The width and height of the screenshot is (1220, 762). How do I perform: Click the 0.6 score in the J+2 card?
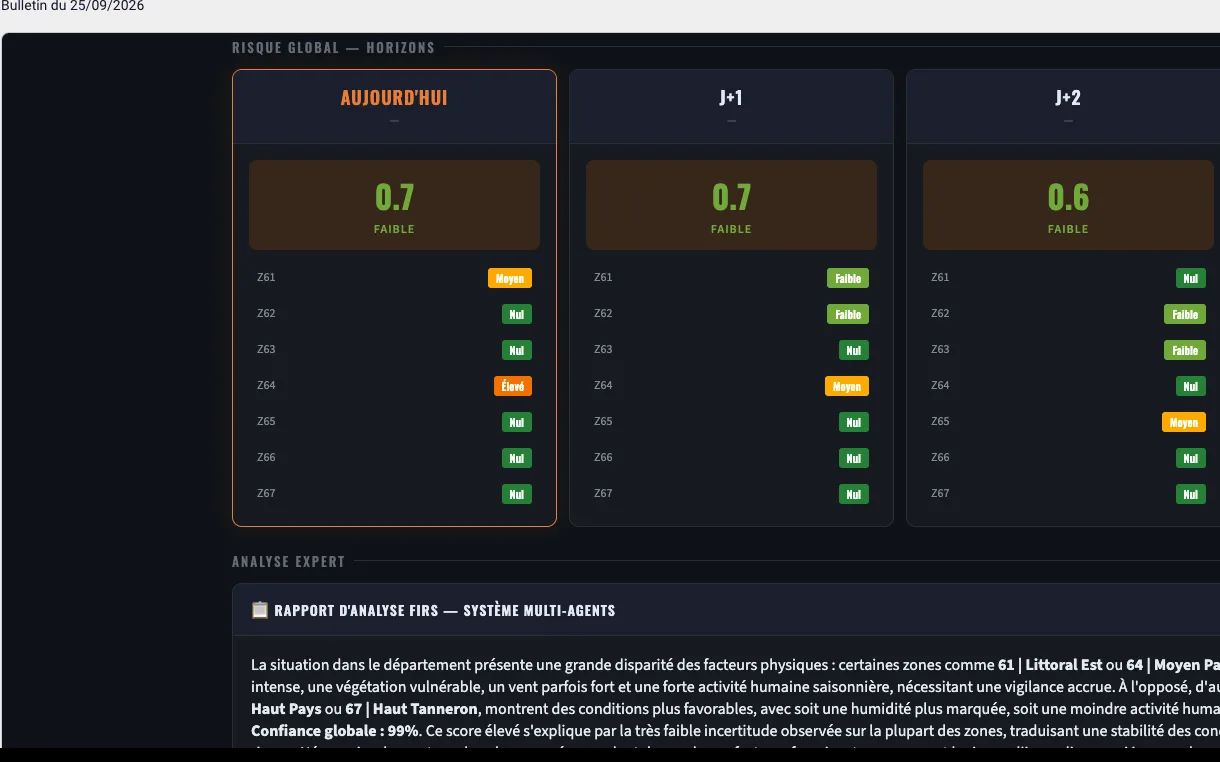[x=1068, y=197]
